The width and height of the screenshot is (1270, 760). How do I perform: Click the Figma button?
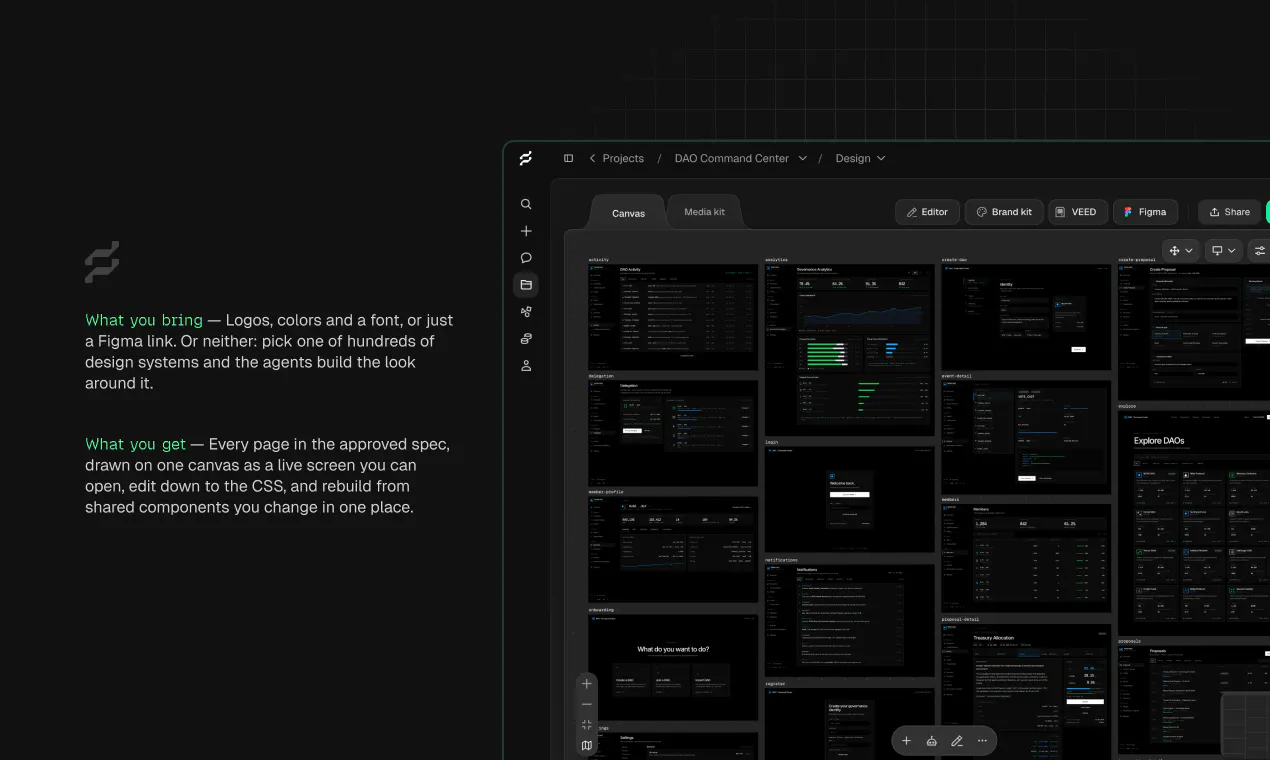1145,212
